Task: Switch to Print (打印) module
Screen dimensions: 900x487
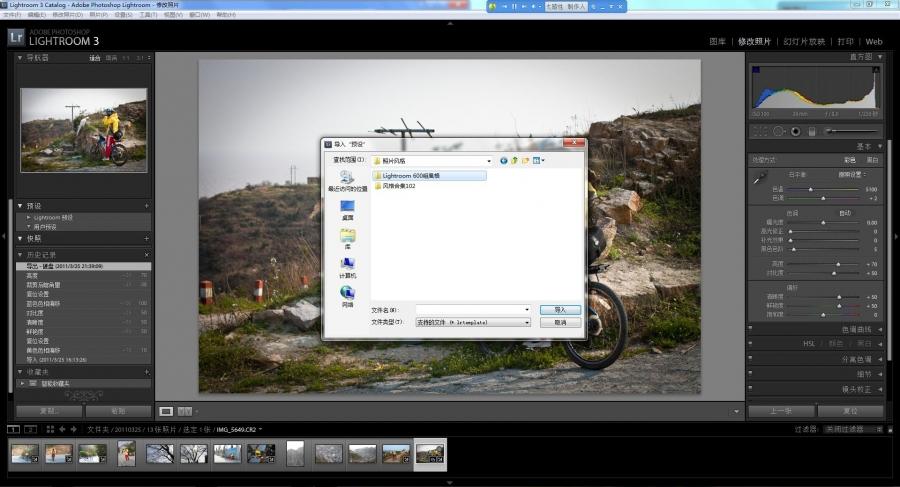Action: tap(845, 41)
